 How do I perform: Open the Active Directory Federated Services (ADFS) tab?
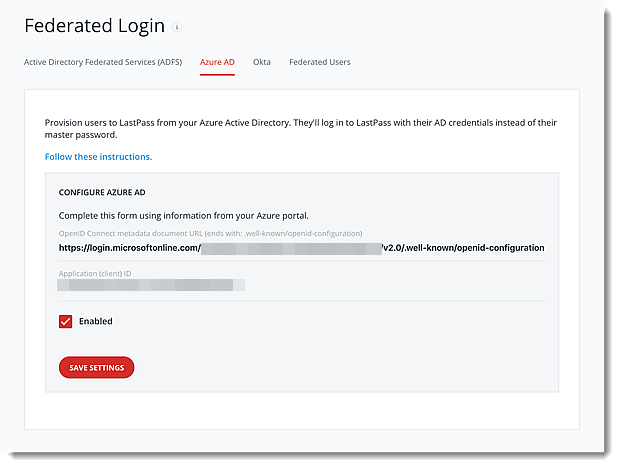coord(103,62)
